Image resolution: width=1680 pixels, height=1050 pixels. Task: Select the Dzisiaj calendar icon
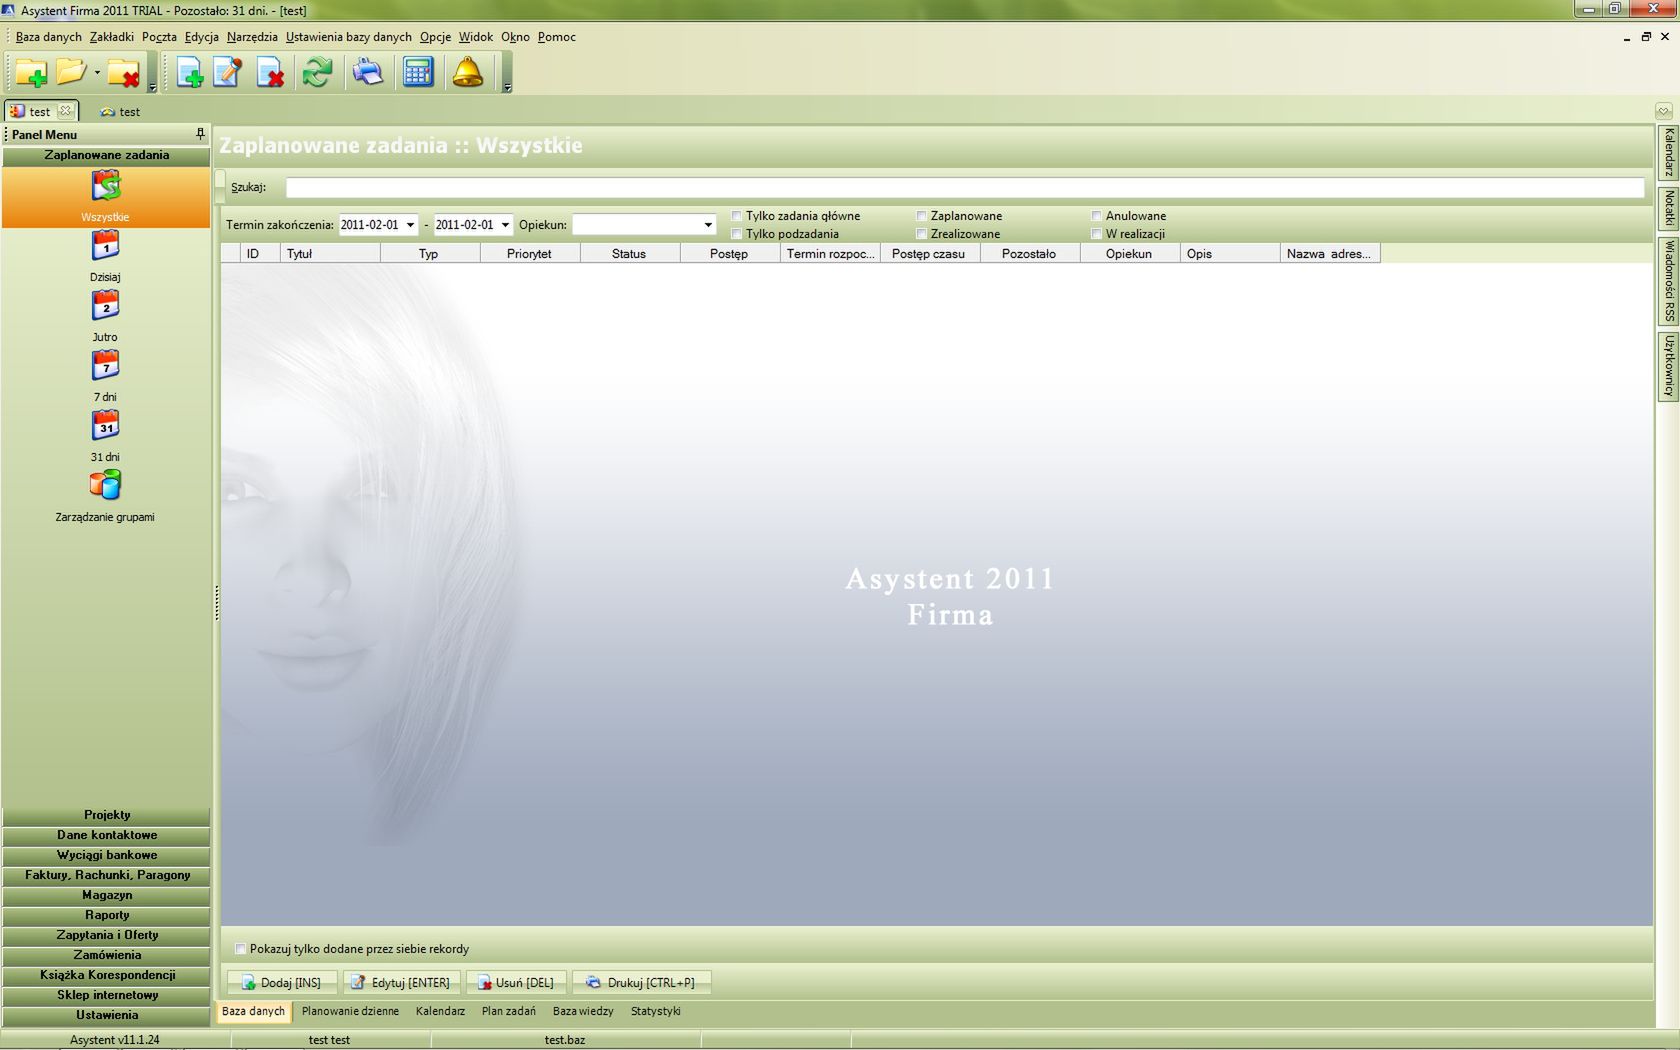coord(105,246)
